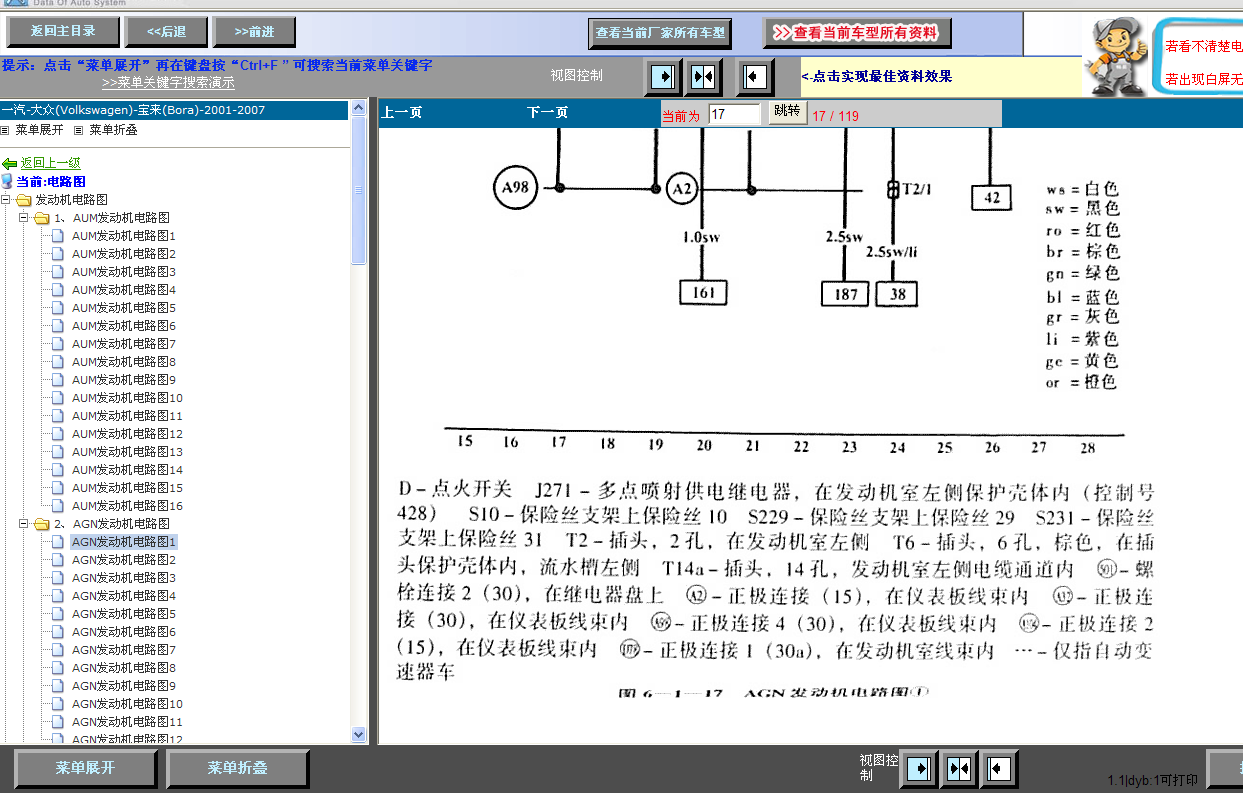Select the 发动机电路图 folder
Viewport: 1243px width, 793px height.
point(72,200)
